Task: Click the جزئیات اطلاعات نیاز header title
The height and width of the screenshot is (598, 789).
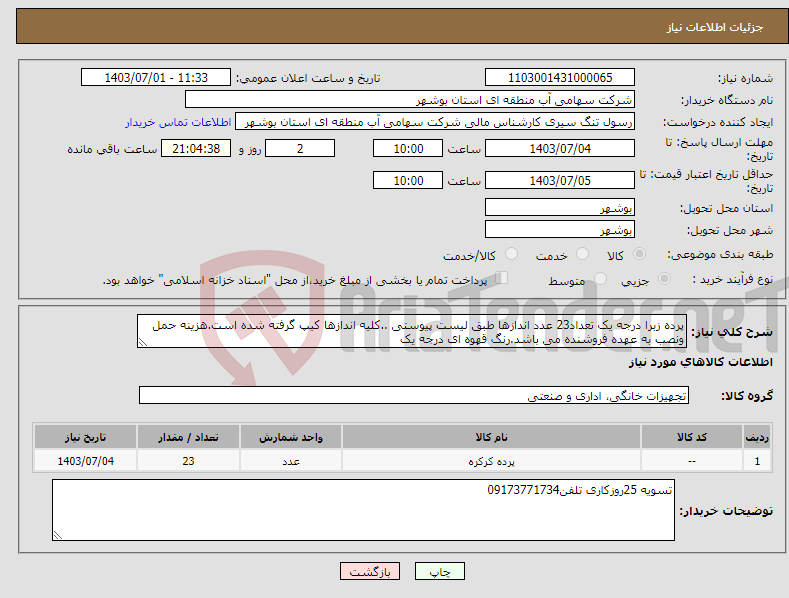Action: point(715,27)
